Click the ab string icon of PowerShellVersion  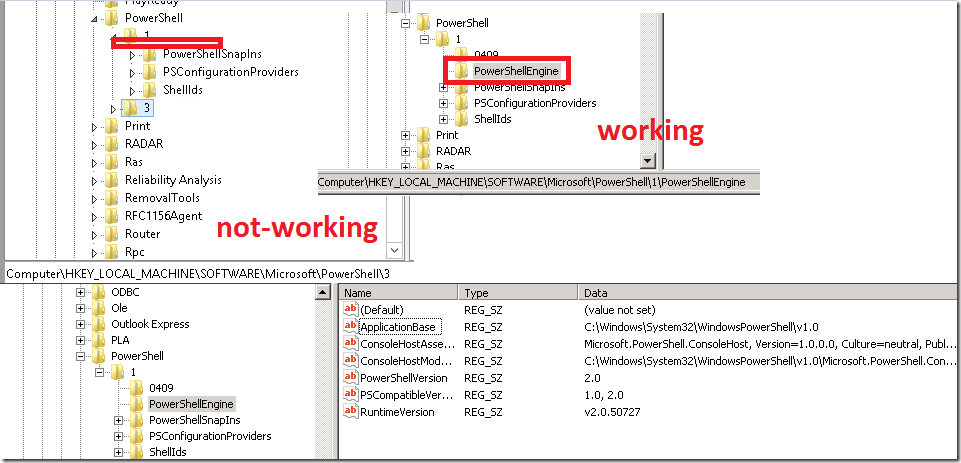click(351, 377)
